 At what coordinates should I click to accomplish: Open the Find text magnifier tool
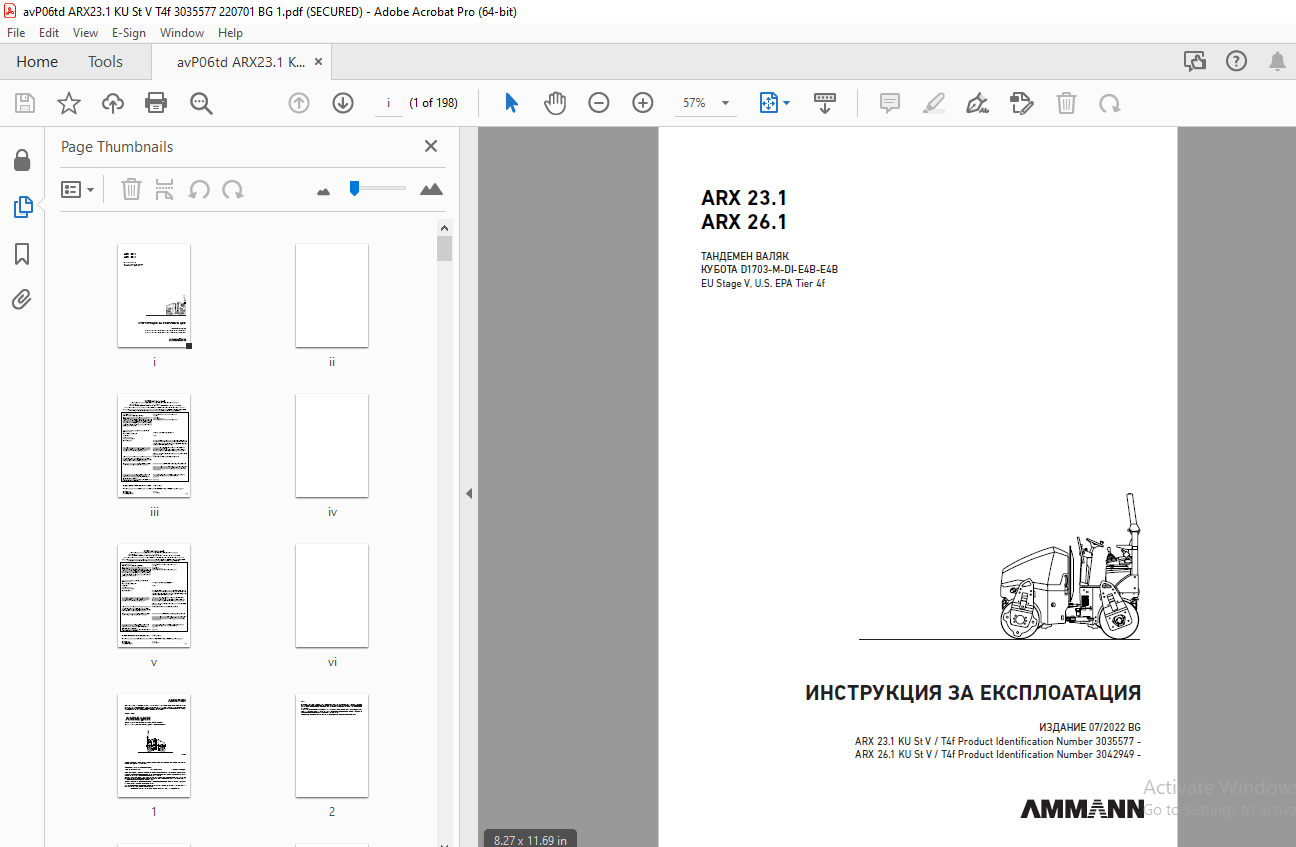coord(201,103)
